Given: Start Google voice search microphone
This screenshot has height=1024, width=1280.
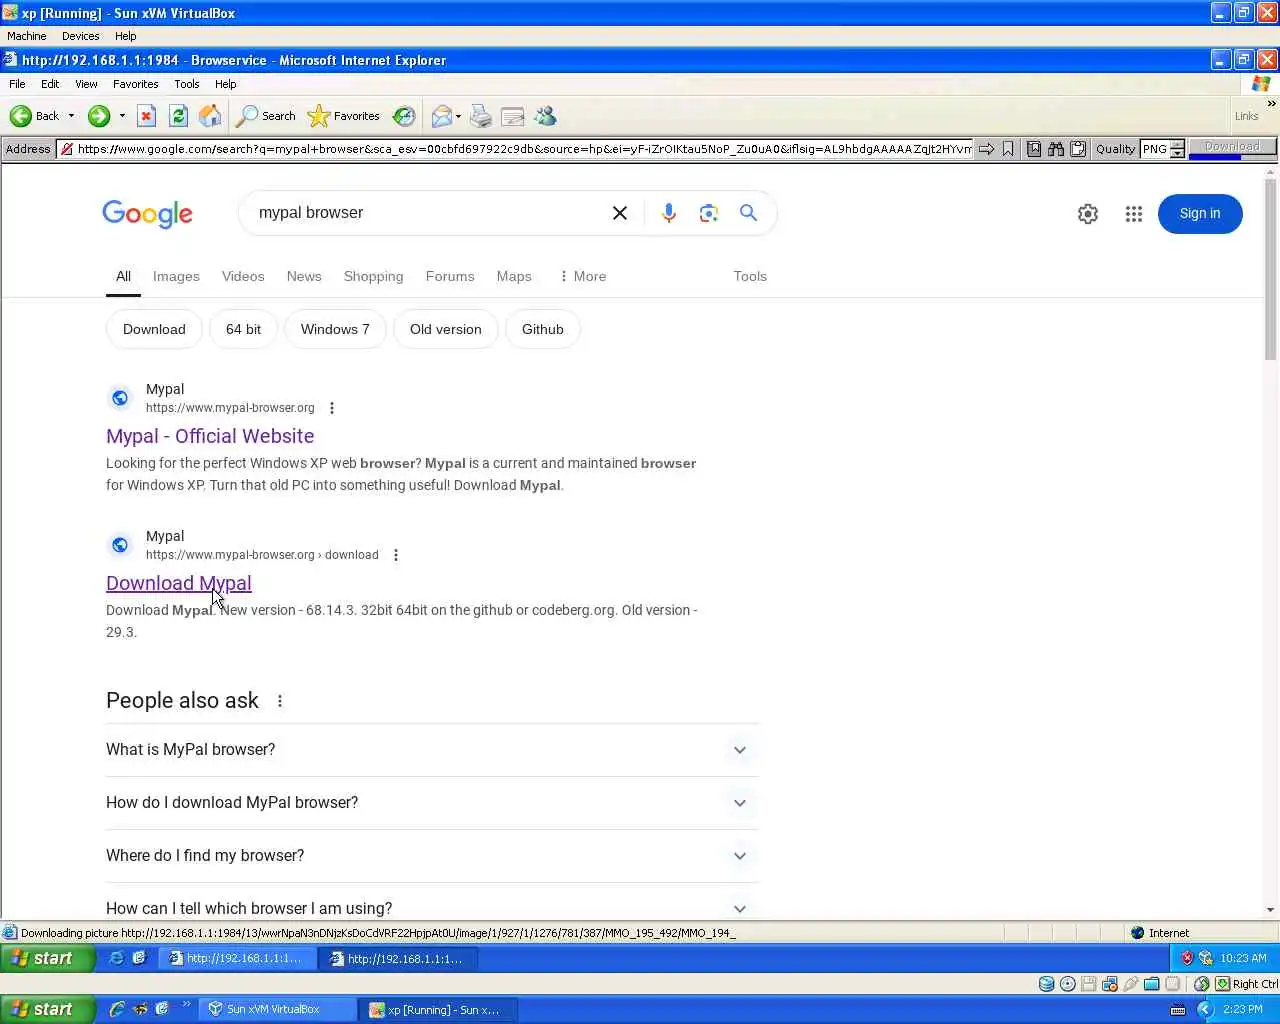Looking at the screenshot, I should coord(669,213).
